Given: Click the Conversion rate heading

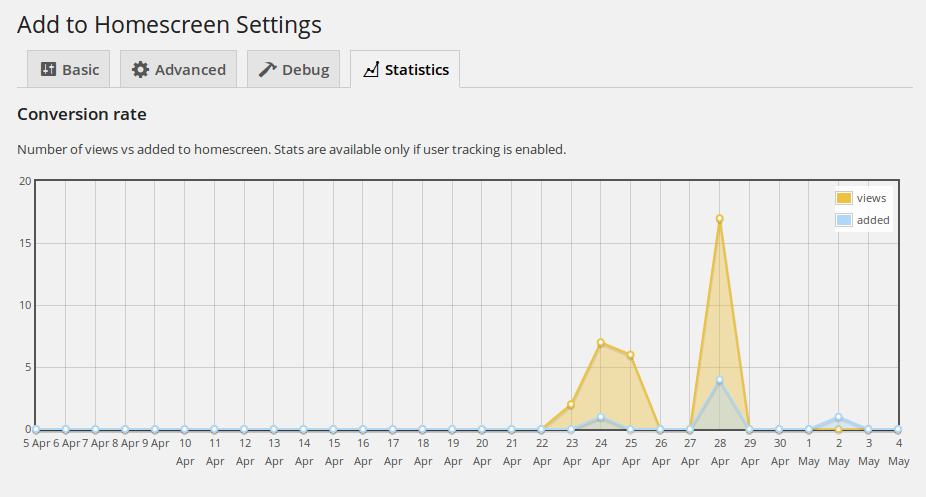Looking at the screenshot, I should (82, 114).
